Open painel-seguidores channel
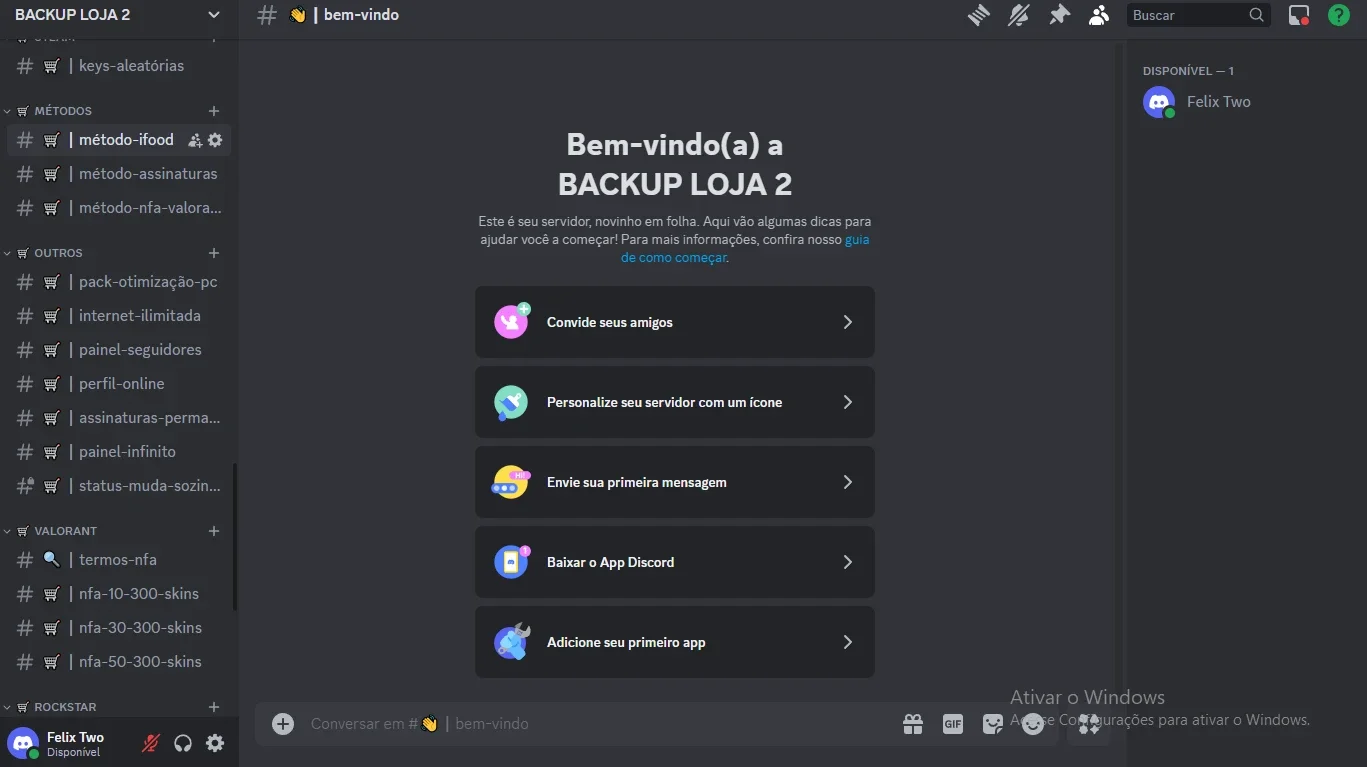 coord(119,350)
